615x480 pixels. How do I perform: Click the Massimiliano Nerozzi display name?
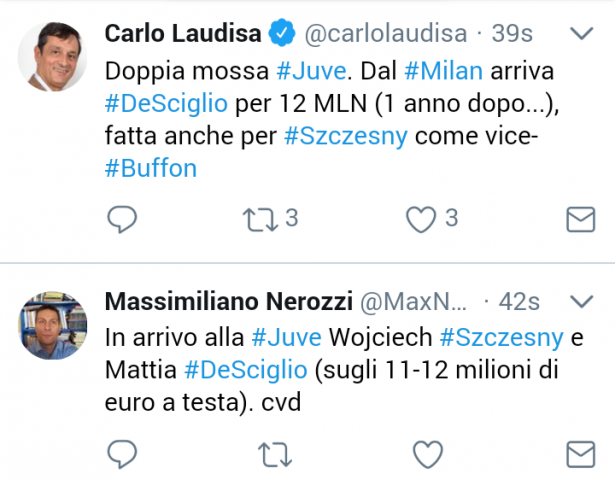(x=225, y=301)
